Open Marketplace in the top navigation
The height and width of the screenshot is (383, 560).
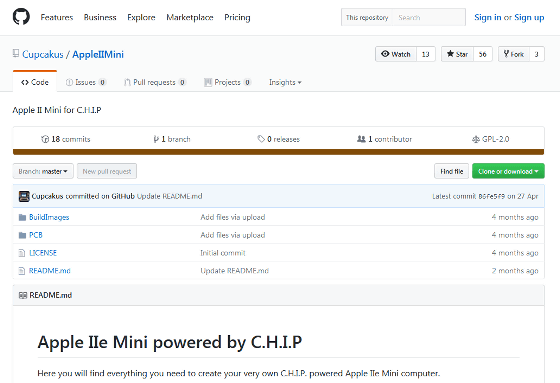pos(190,17)
